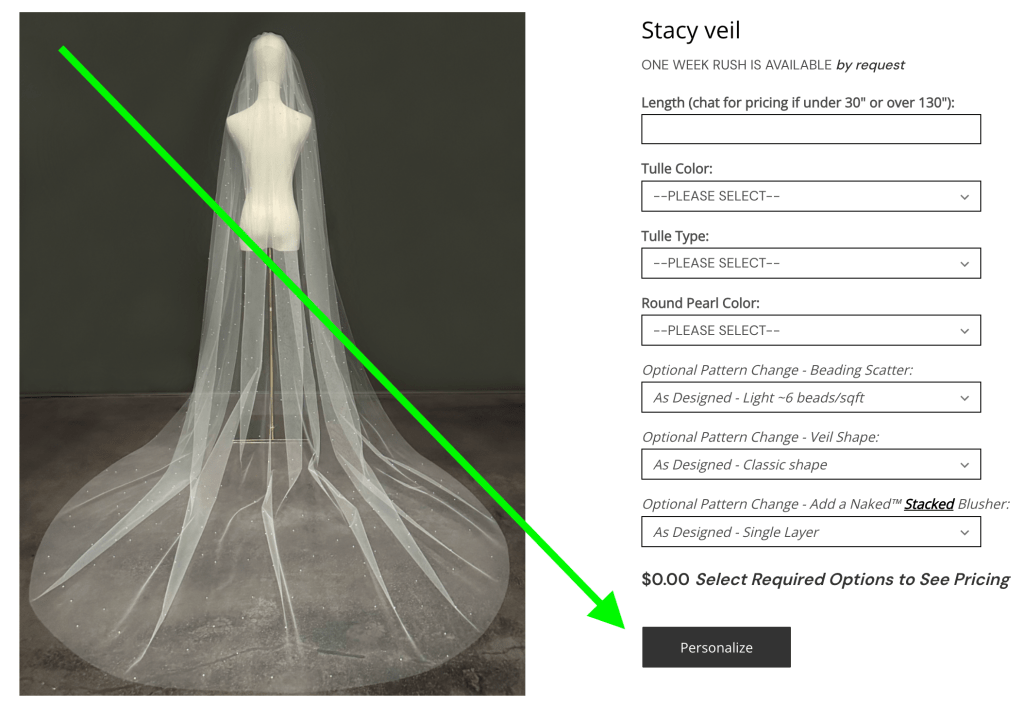The width and height of the screenshot is (1024, 703).
Task: Click the chevron arrow in Round Pearl Color
Action: click(965, 331)
